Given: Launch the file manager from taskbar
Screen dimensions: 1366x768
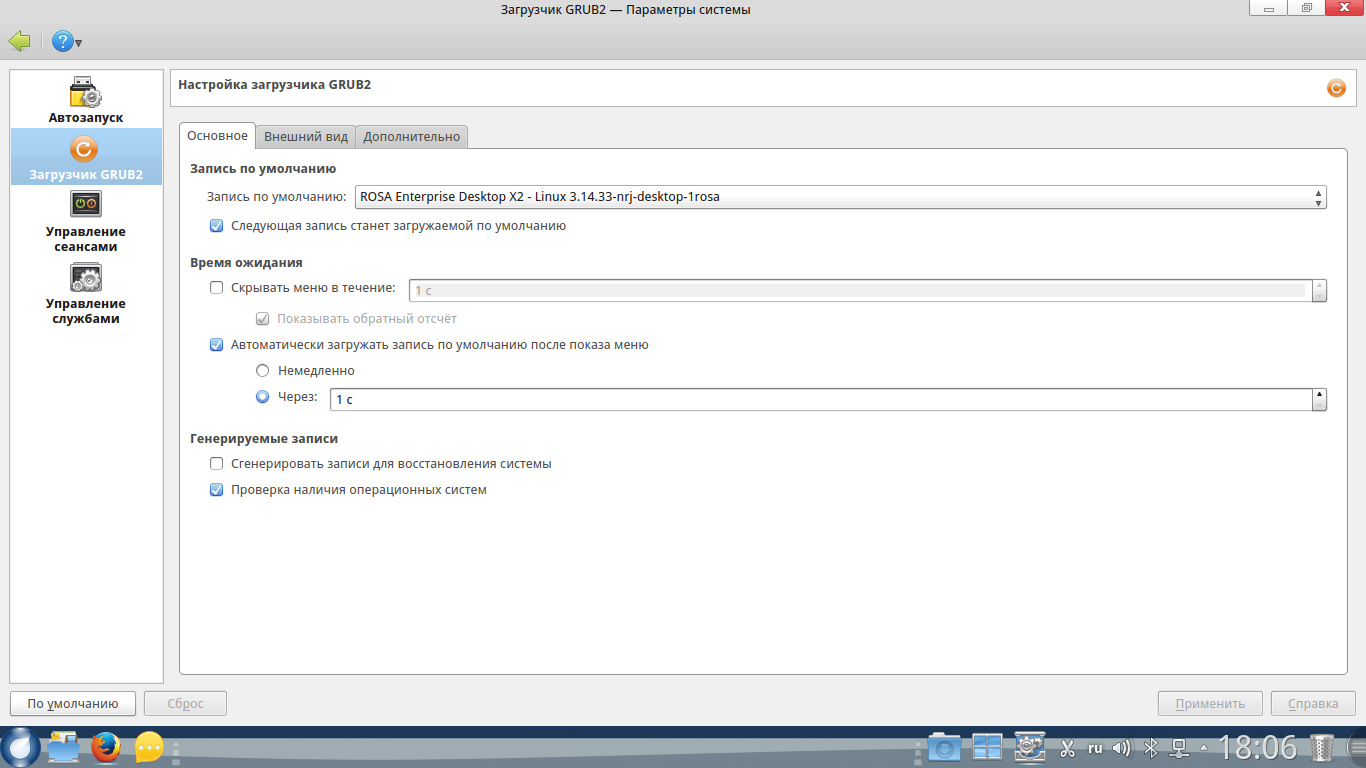Looking at the screenshot, I should click(x=62, y=747).
